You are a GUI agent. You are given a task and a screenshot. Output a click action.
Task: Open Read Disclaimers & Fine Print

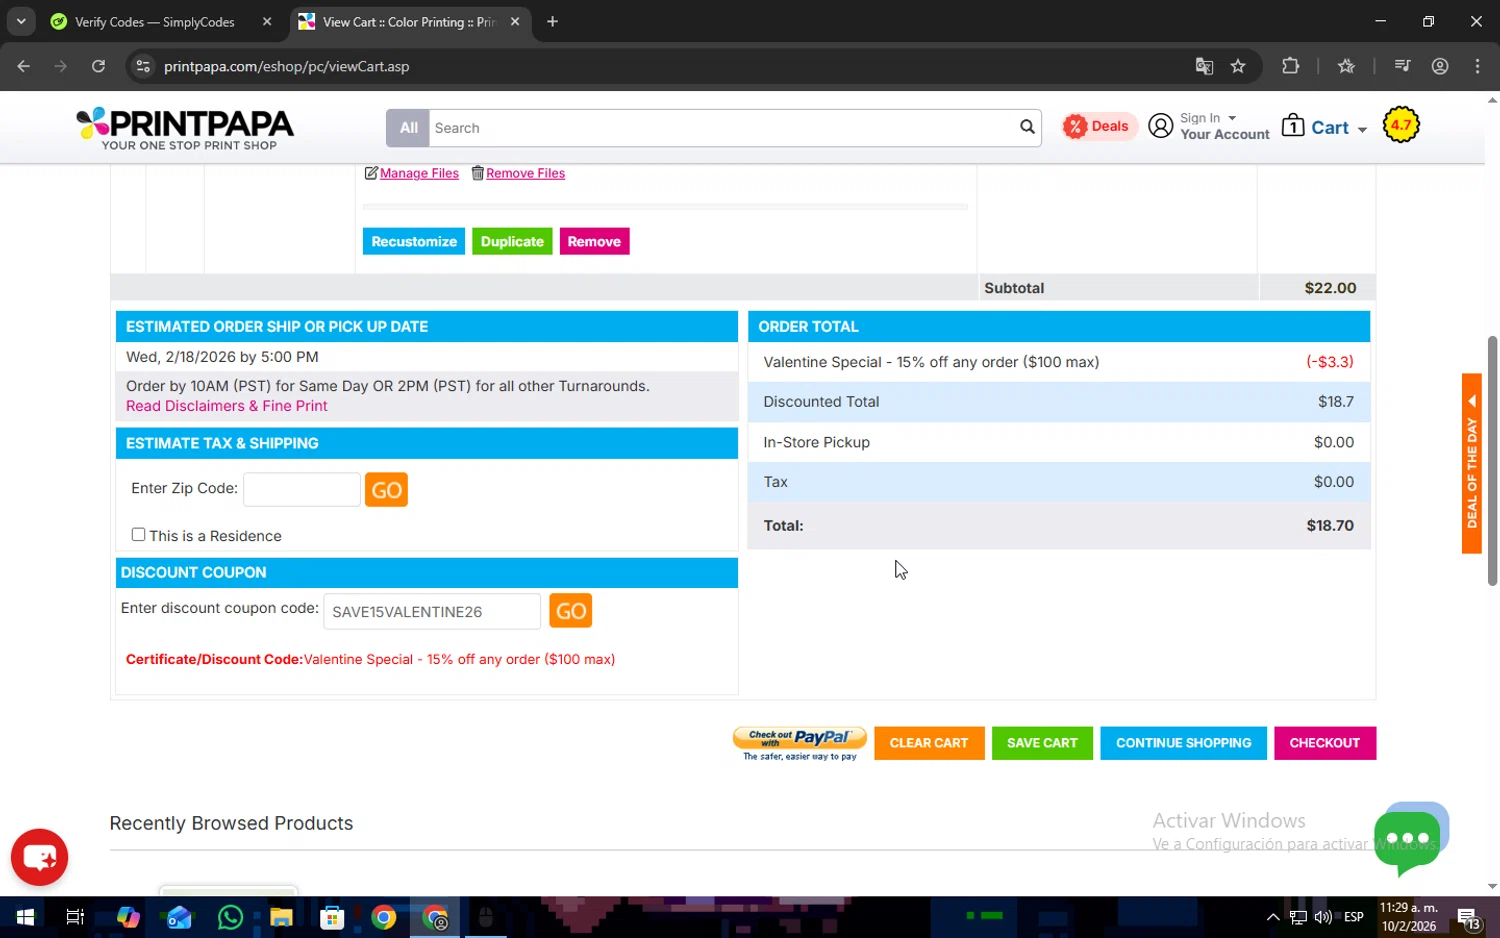coord(226,405)
